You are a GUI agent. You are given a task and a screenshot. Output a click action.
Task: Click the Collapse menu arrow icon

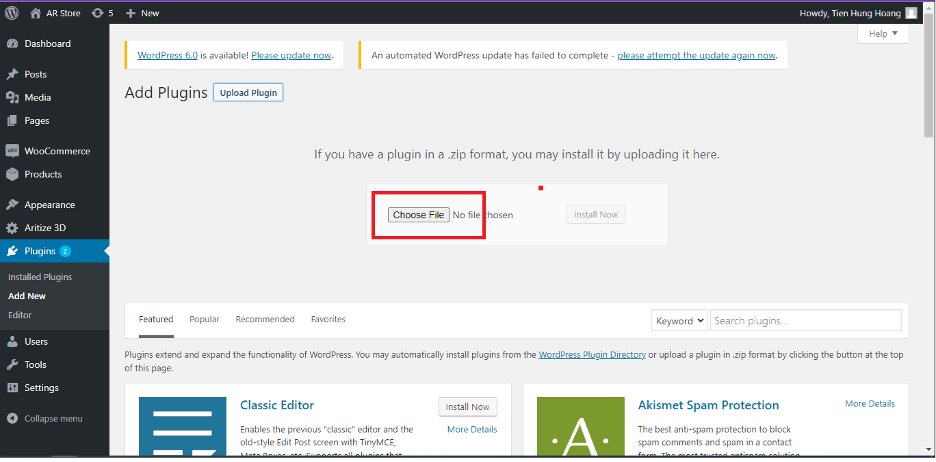click(12, 418)
